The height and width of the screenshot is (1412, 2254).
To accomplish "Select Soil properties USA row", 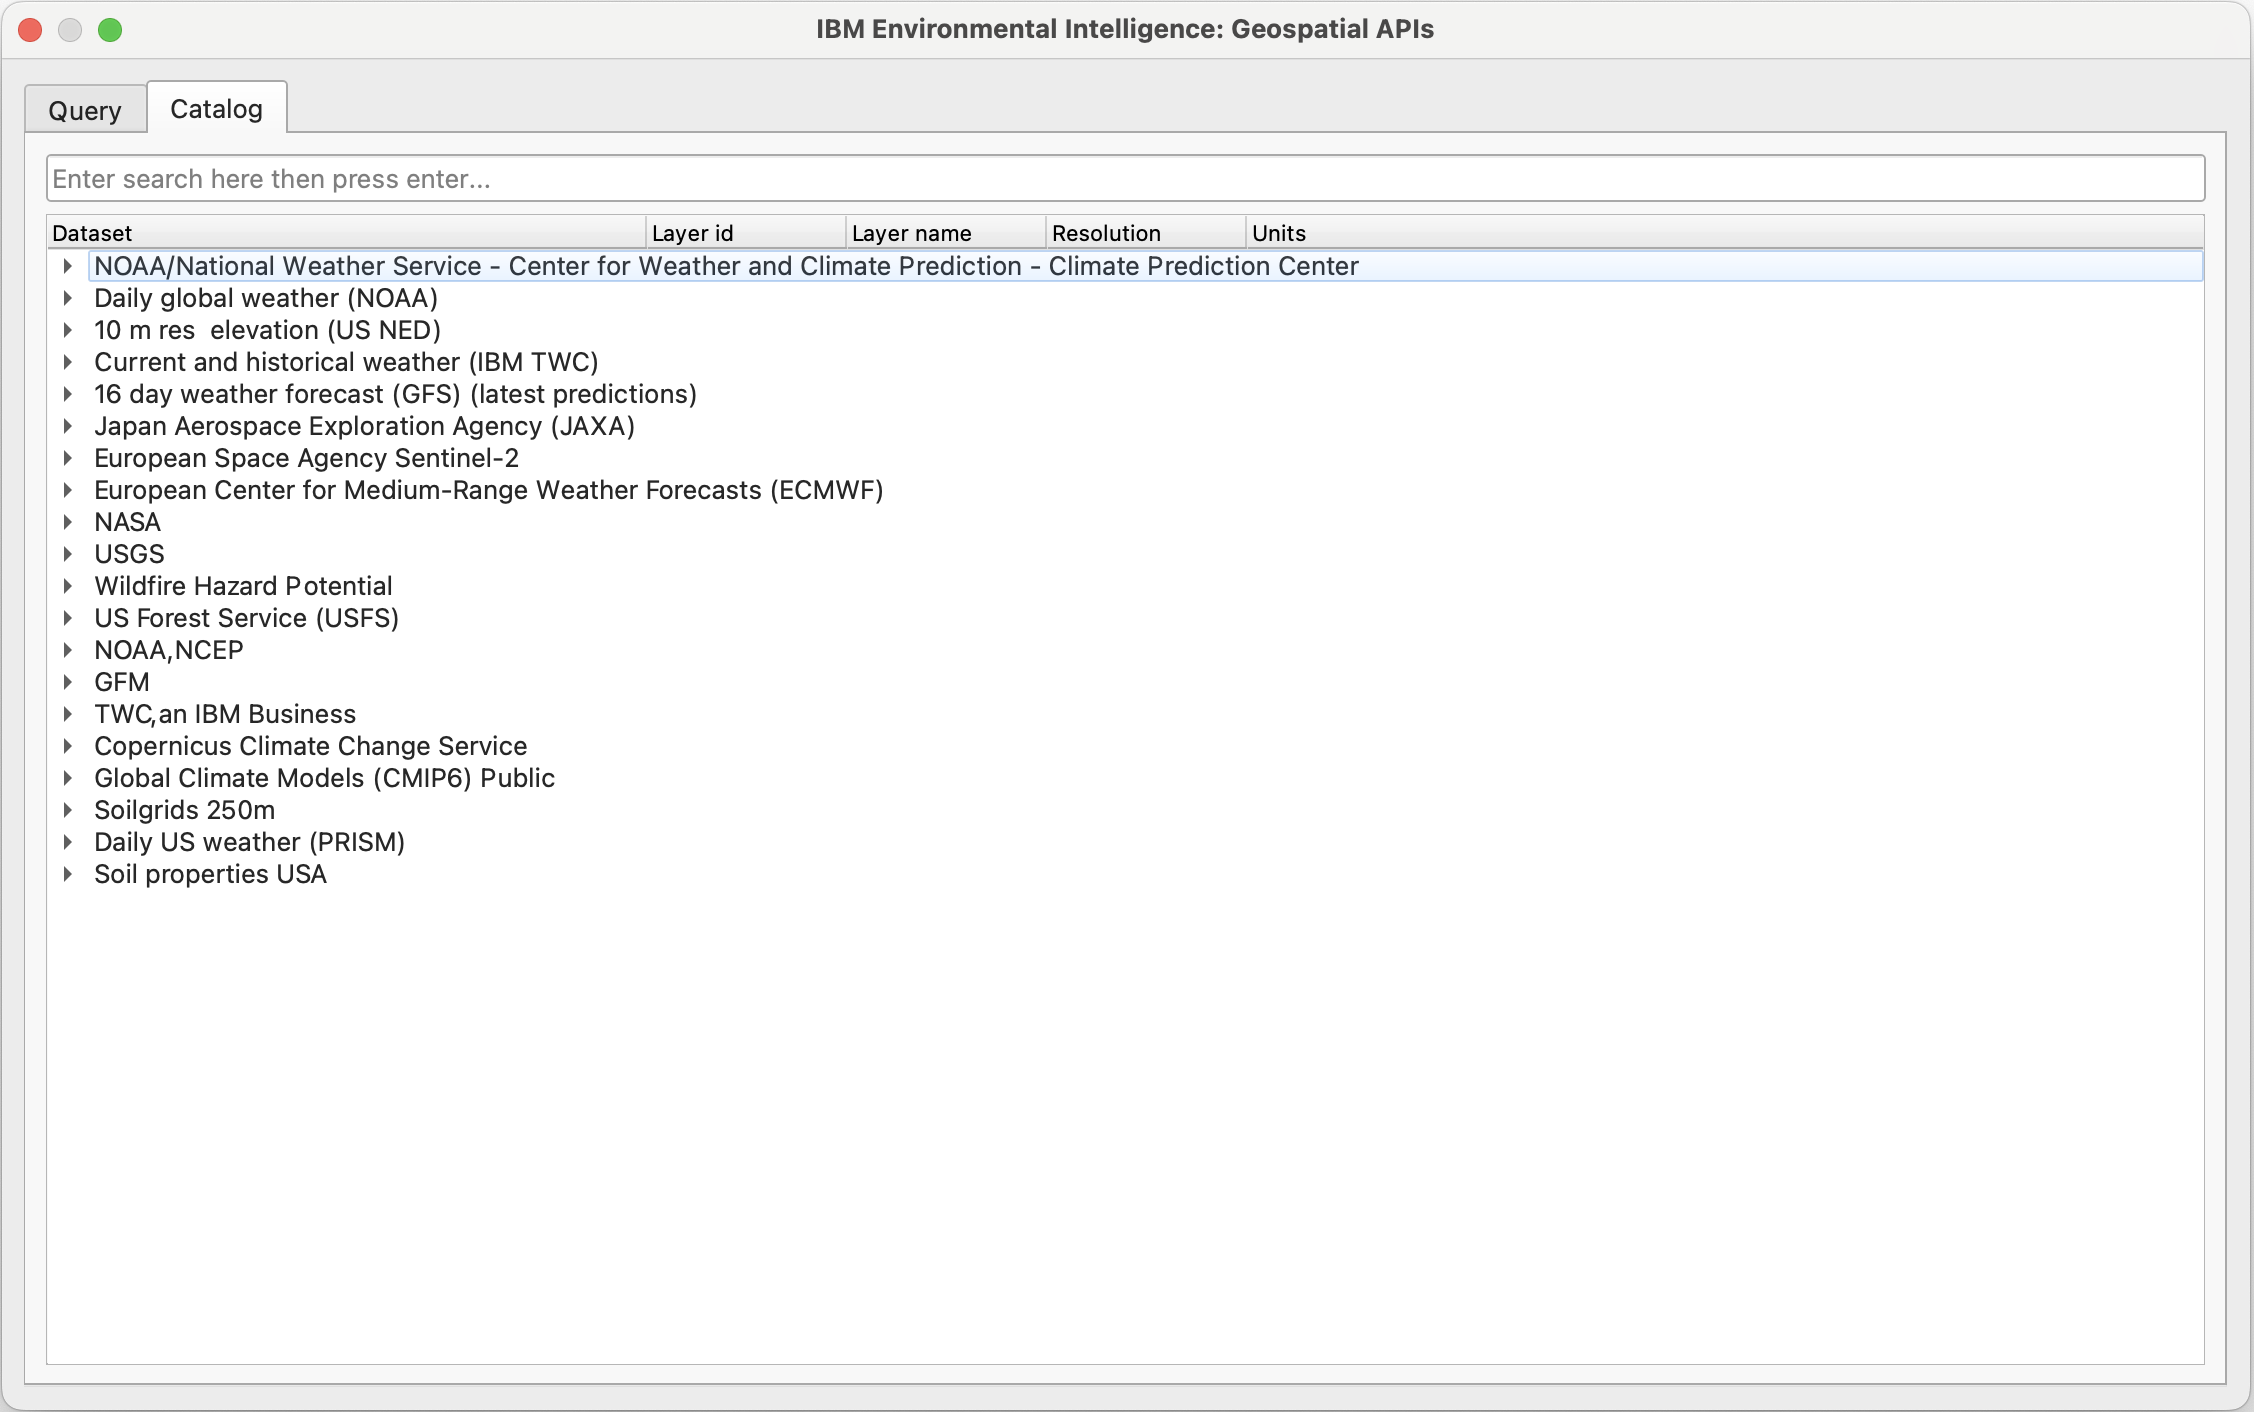I will click(x=210, y=874).
